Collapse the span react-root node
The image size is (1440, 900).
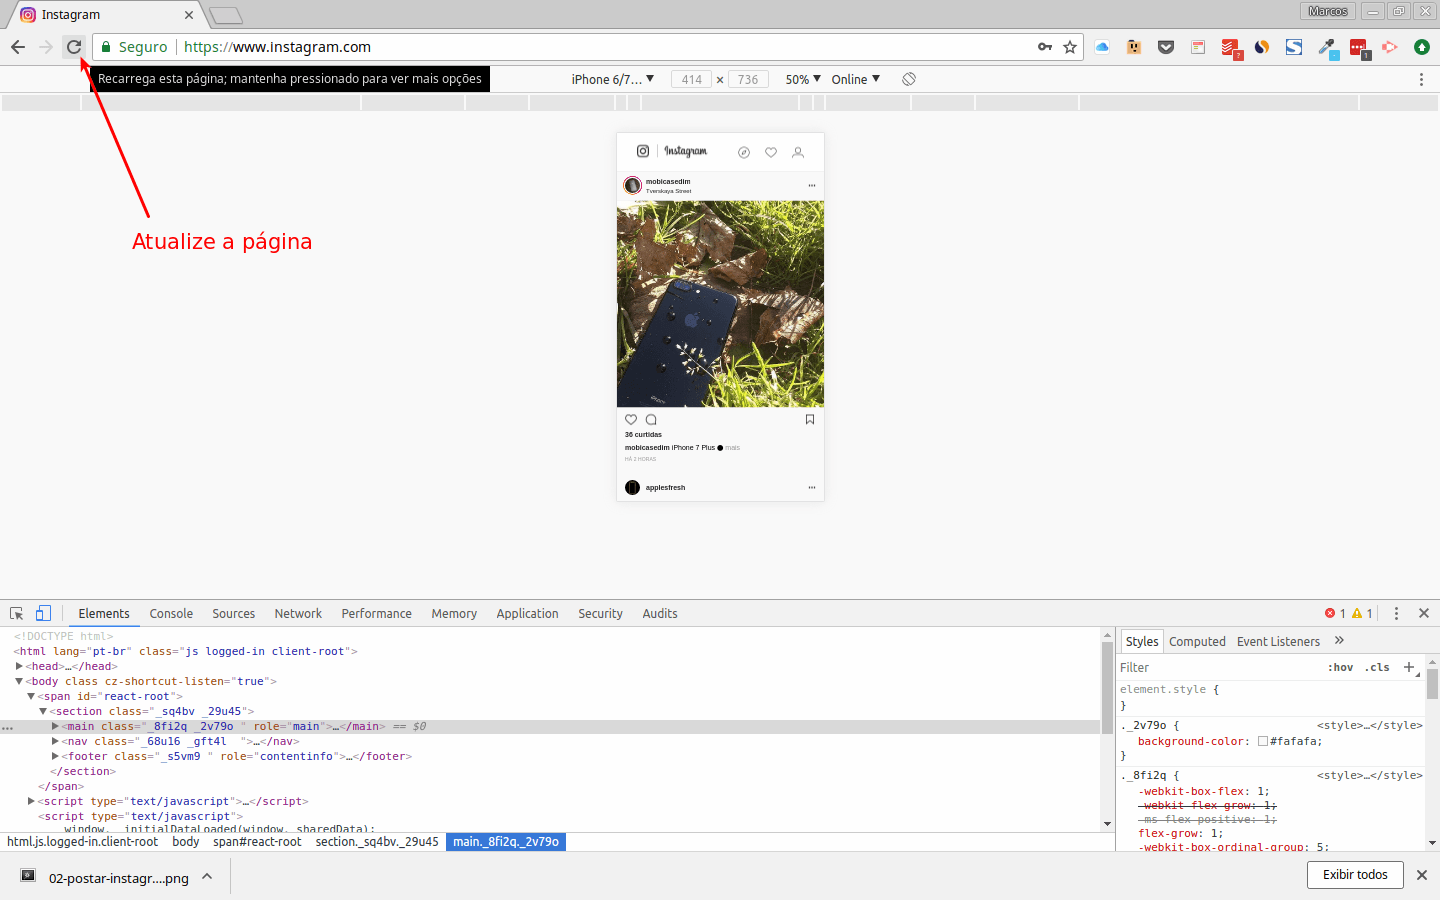(x=31, y=696)
